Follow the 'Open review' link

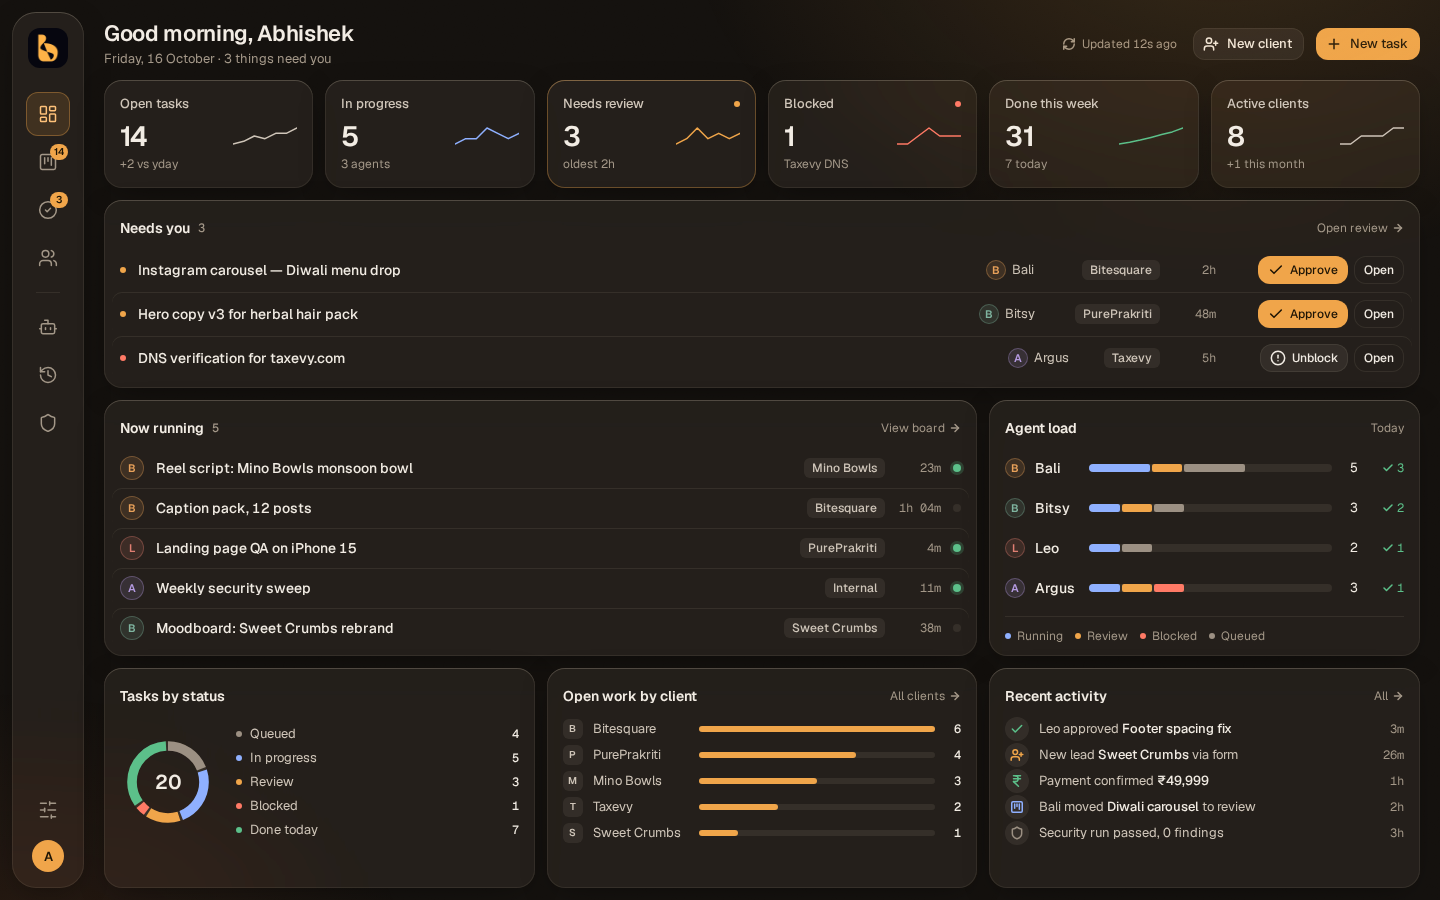[x=1360, y=228]
